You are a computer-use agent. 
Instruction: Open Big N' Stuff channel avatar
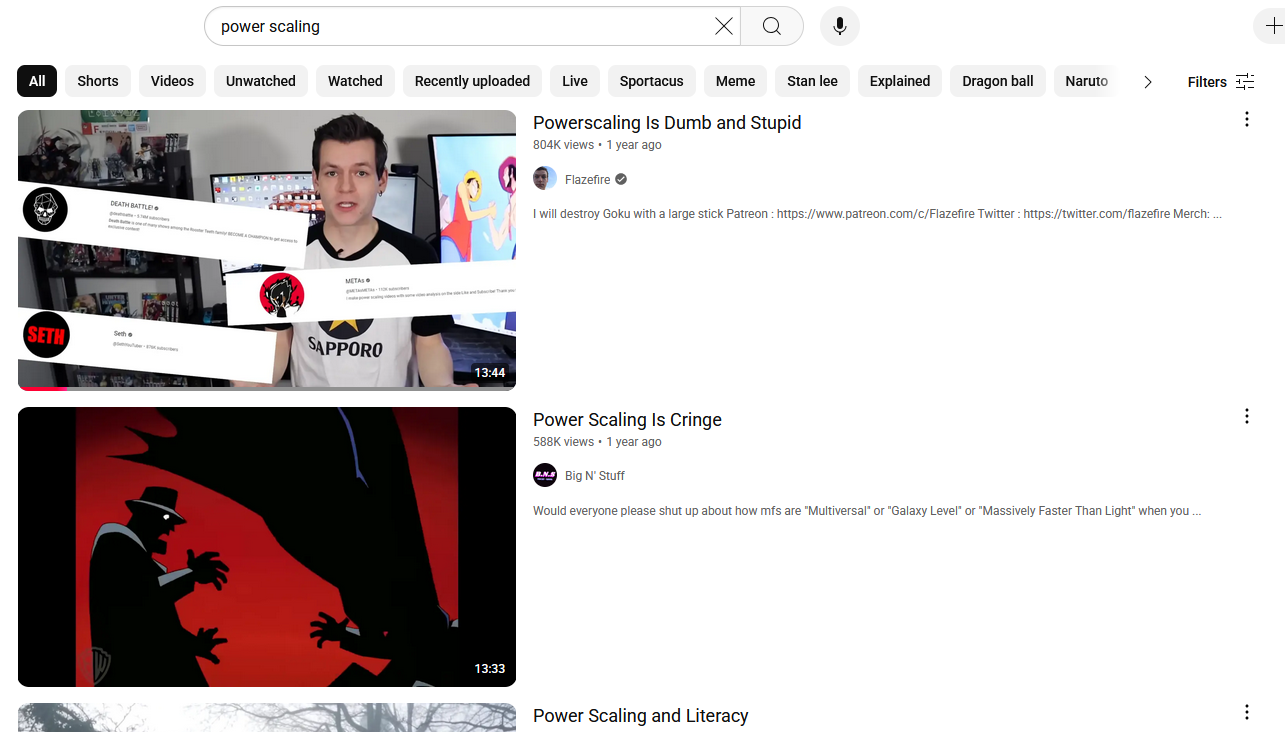tap(545, 475)
